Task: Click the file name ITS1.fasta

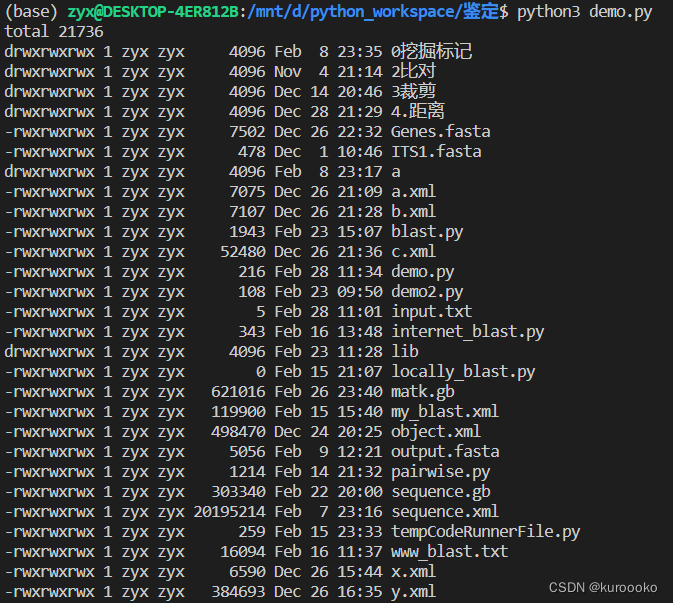Action: pyautogui.click(x=436, y=152)
